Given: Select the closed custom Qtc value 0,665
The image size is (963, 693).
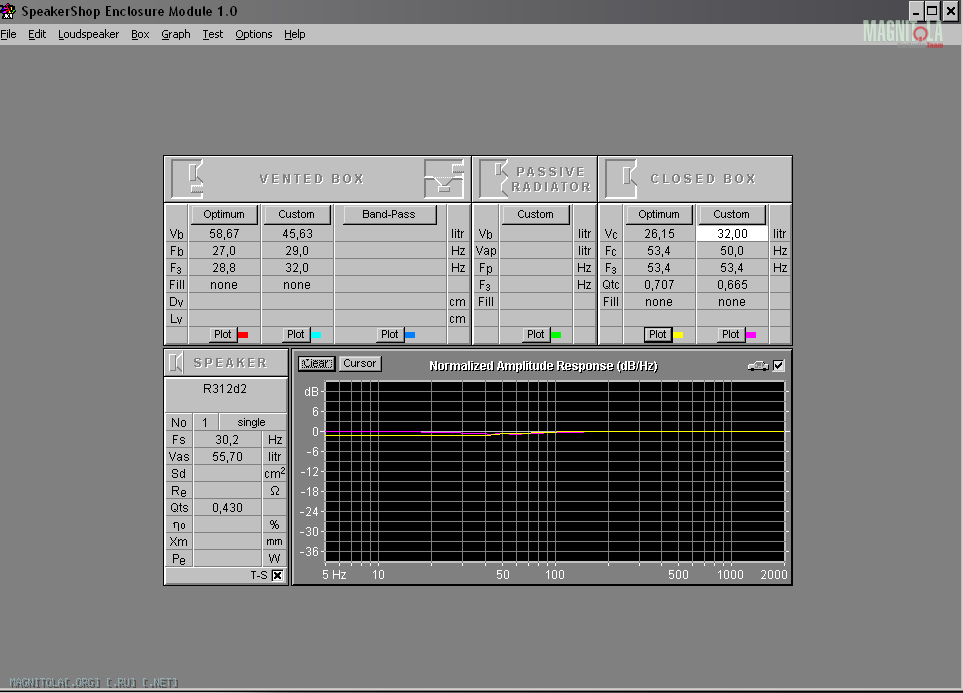Looking at the screenshot, I should [732, 285].
